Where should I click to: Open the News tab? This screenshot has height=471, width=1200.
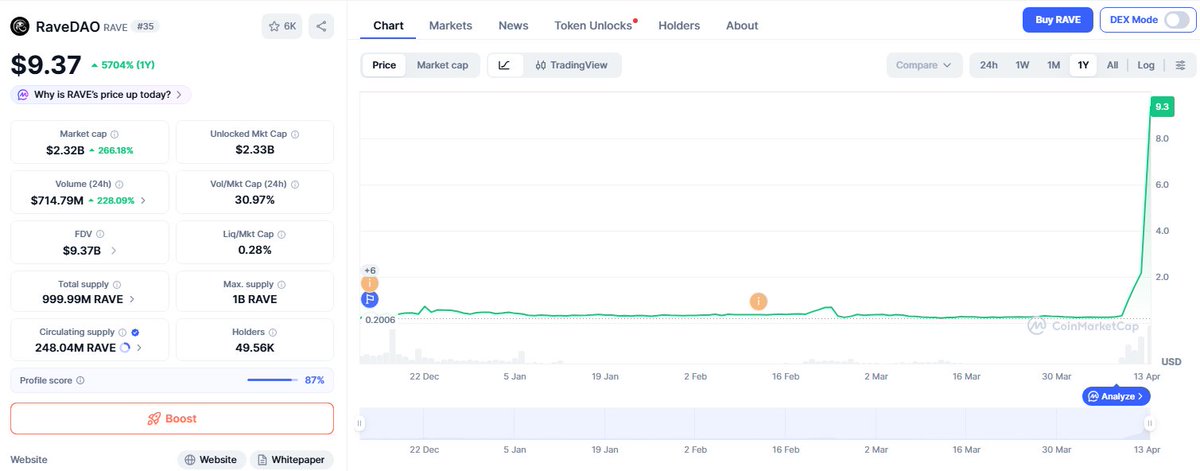click(x=513, y=25)
